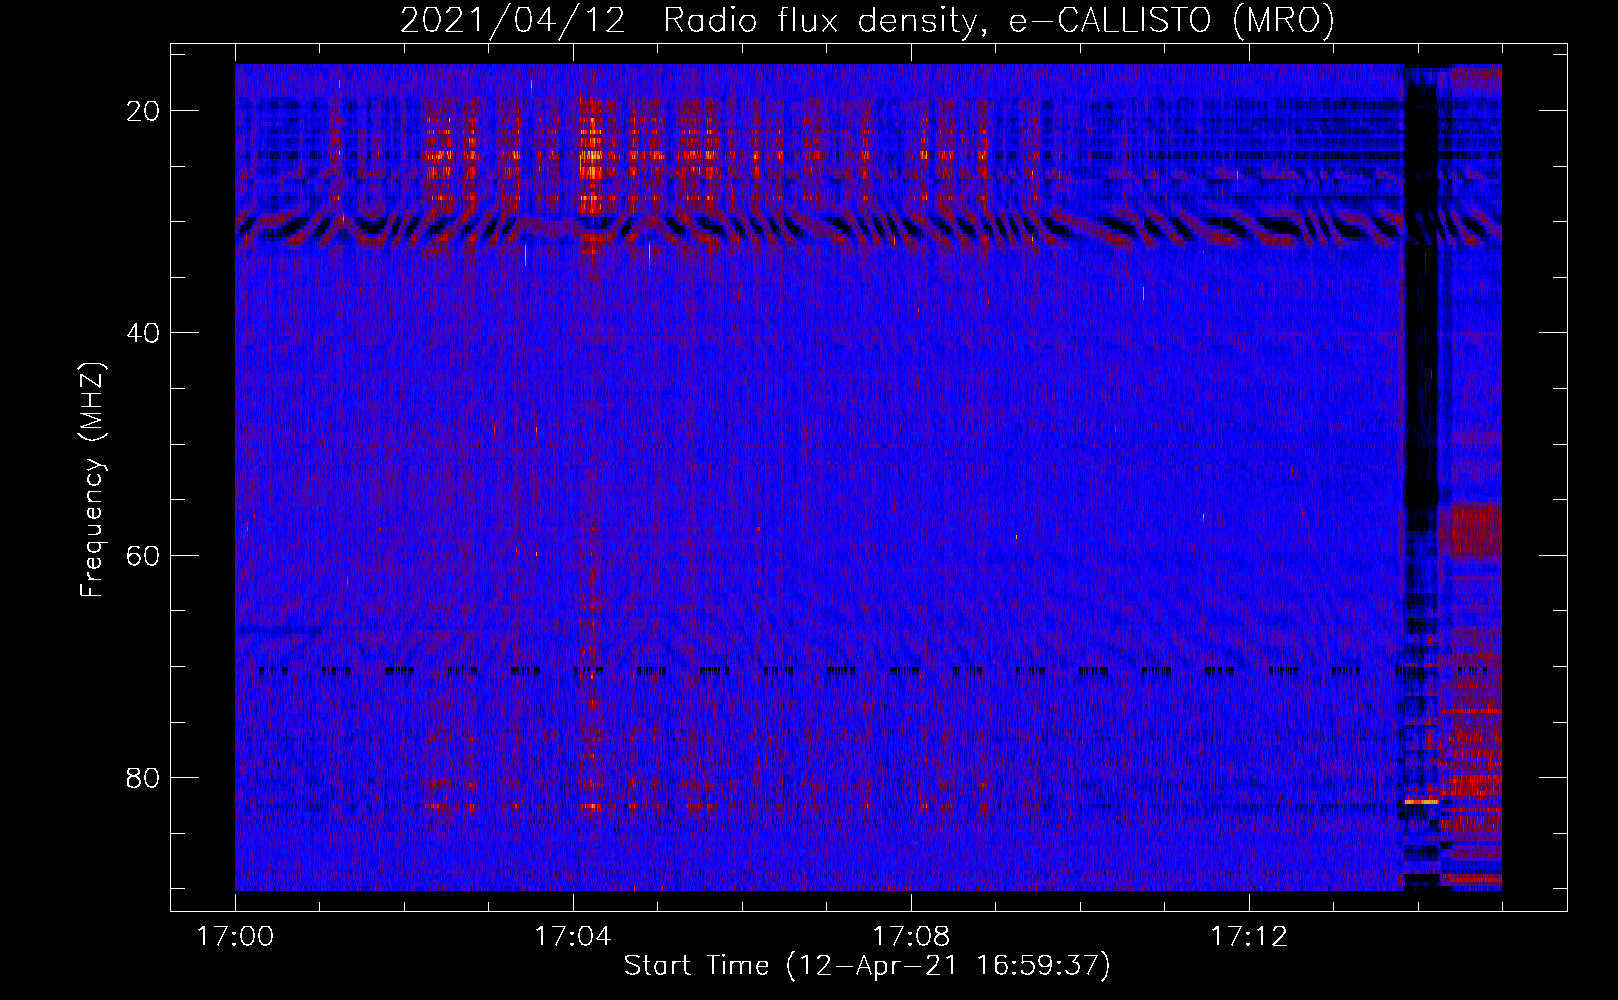Click the red patch near 58 MHz at right edge
Image resolution: width=1618 pixels, height=1000 pixels.
pyautogui.click(x=1475, y=530)
